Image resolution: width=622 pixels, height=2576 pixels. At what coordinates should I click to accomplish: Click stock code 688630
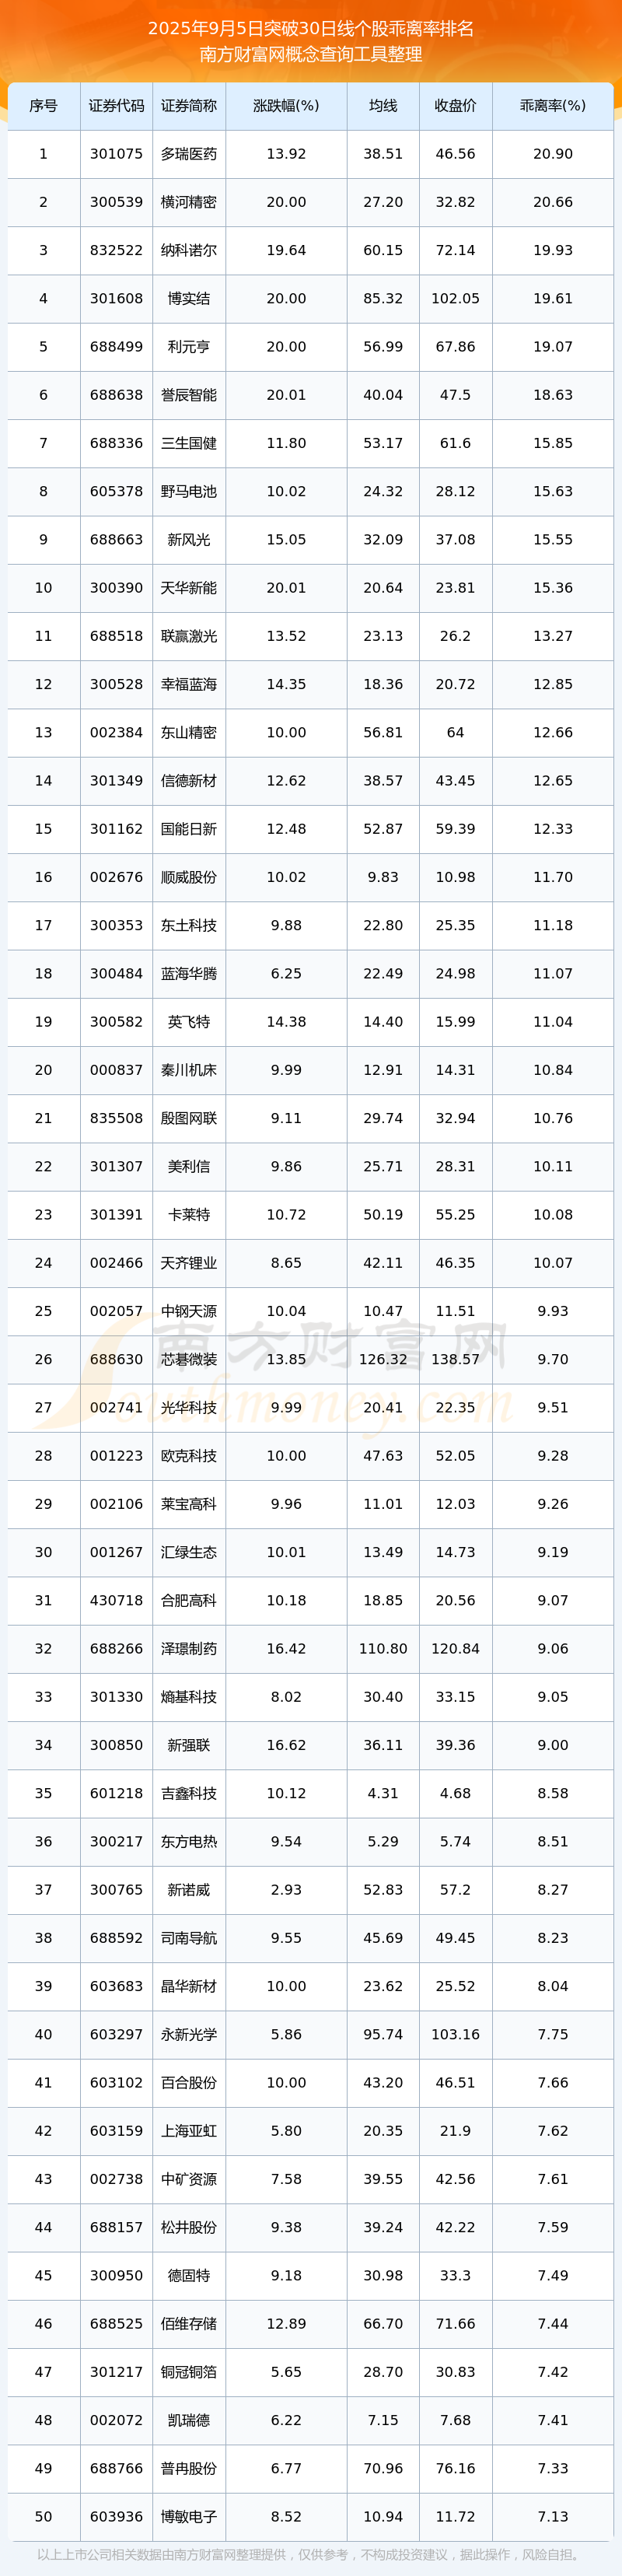pos(116,1359)
